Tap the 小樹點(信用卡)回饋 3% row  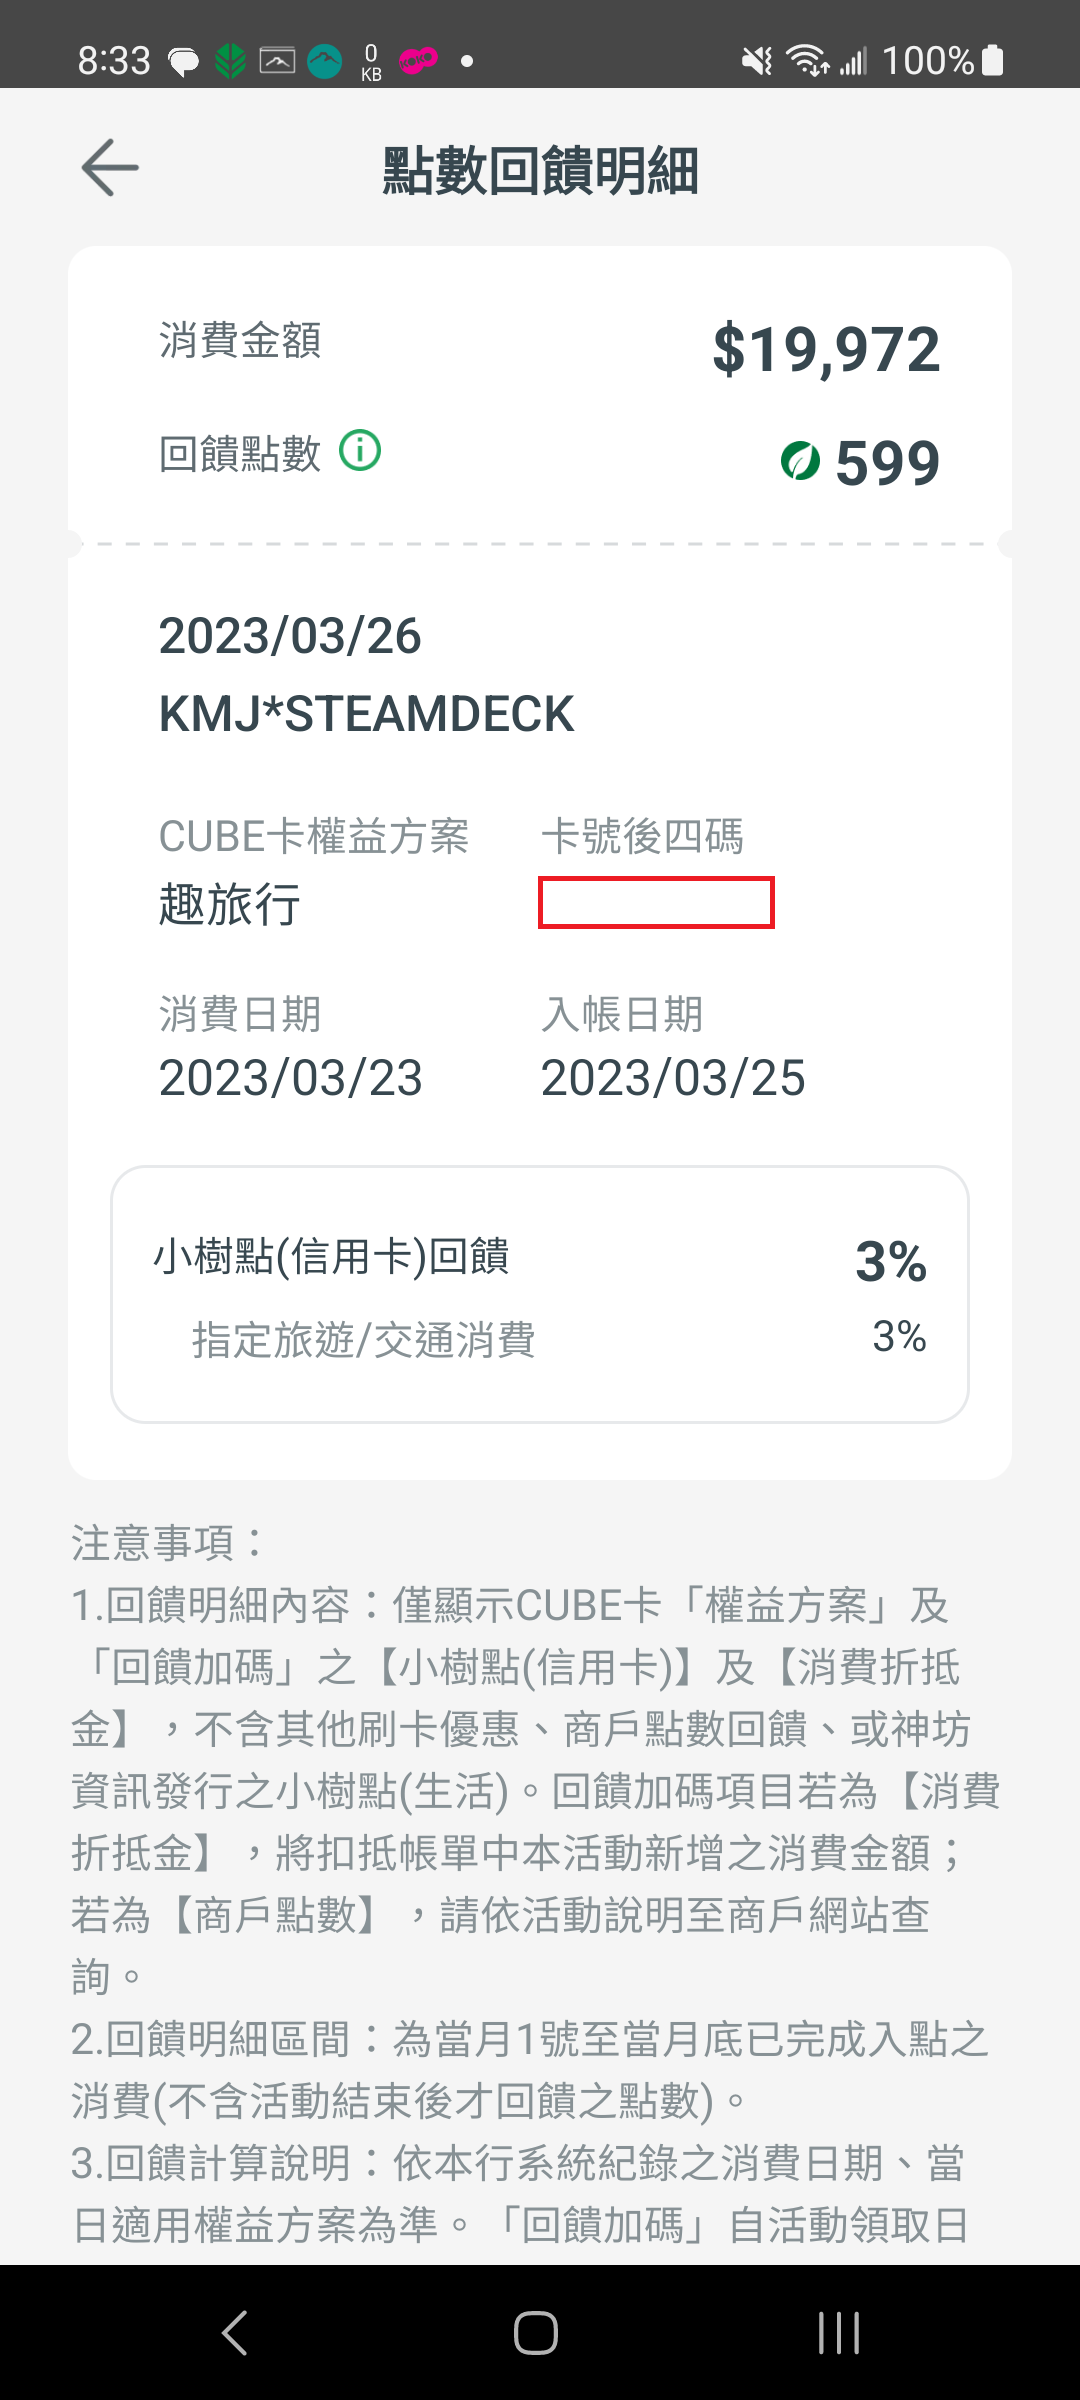[540, 1258]
